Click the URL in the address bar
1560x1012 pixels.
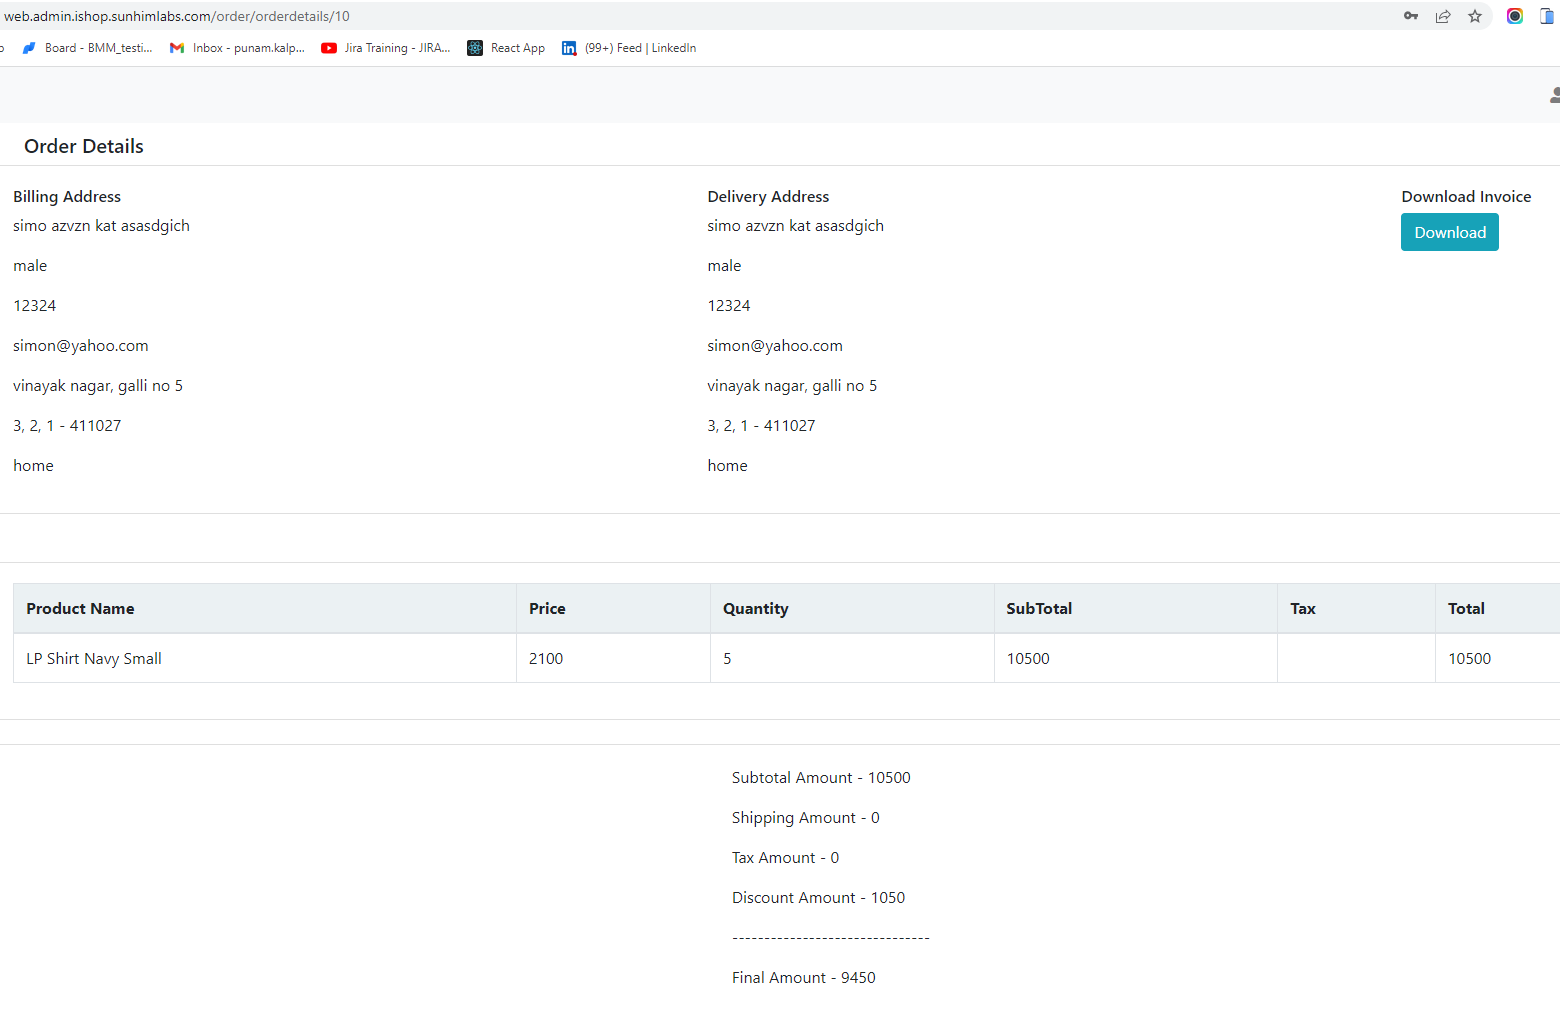(x=177, y=16)
